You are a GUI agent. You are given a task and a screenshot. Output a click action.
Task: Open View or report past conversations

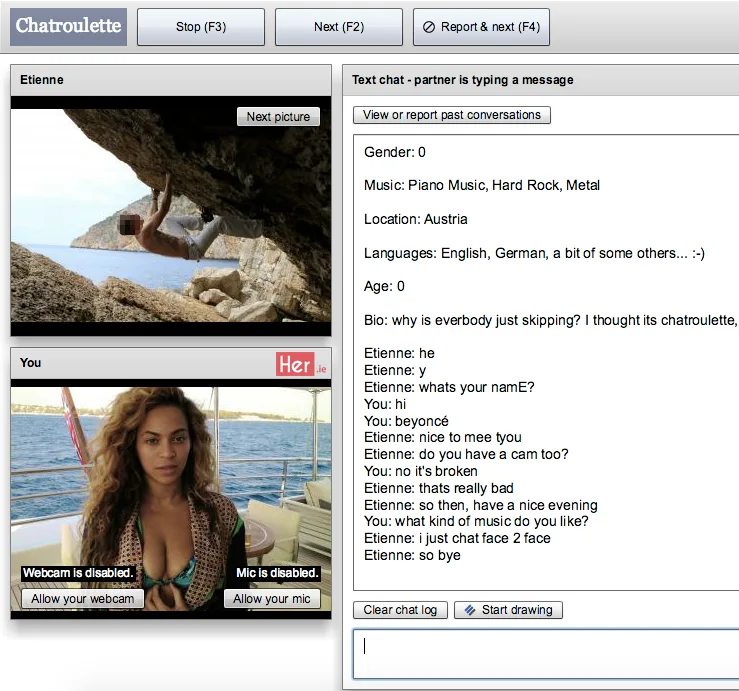(452, 115)
